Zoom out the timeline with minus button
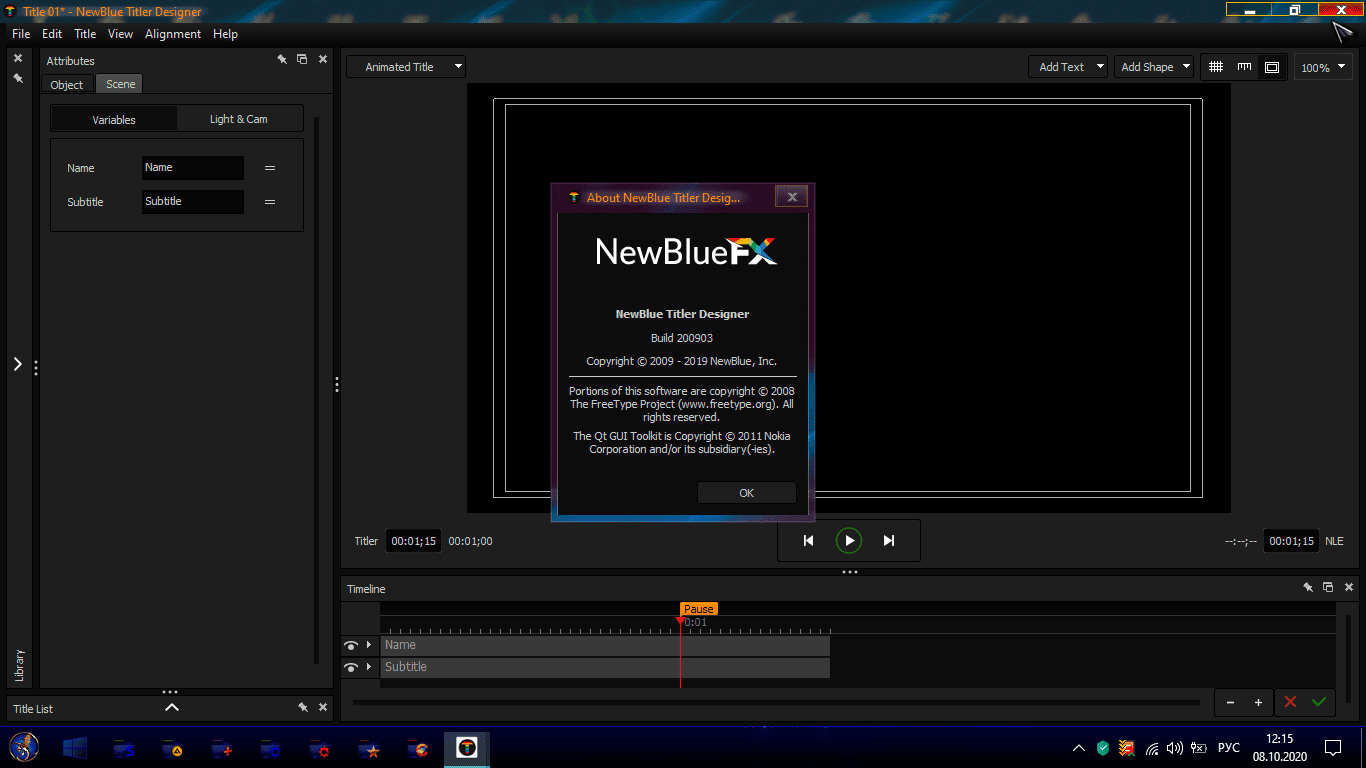Screen dimensions: 1366x768 (x=1230, y=702)
